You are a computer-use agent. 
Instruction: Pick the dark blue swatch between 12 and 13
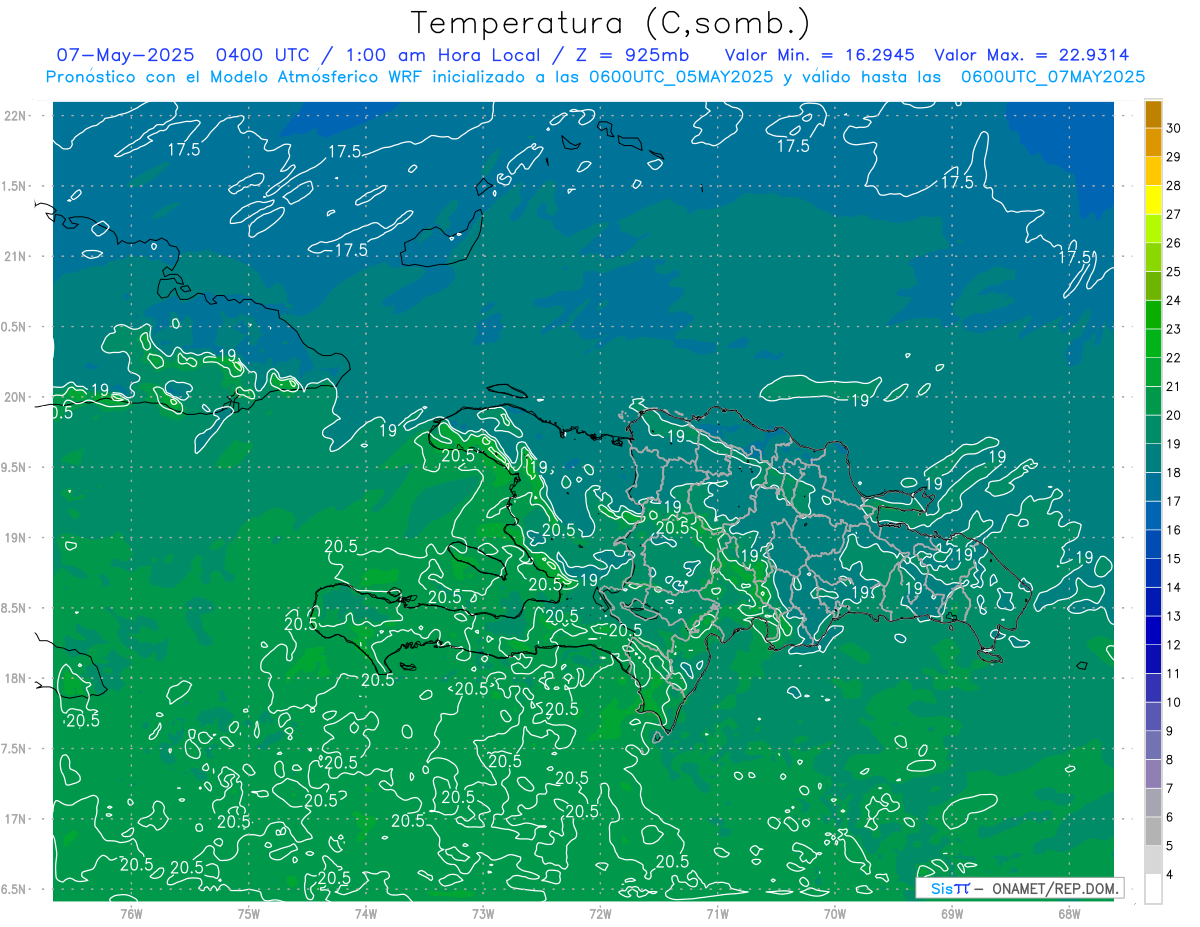pyautogui.click(x=1153, y=631)
